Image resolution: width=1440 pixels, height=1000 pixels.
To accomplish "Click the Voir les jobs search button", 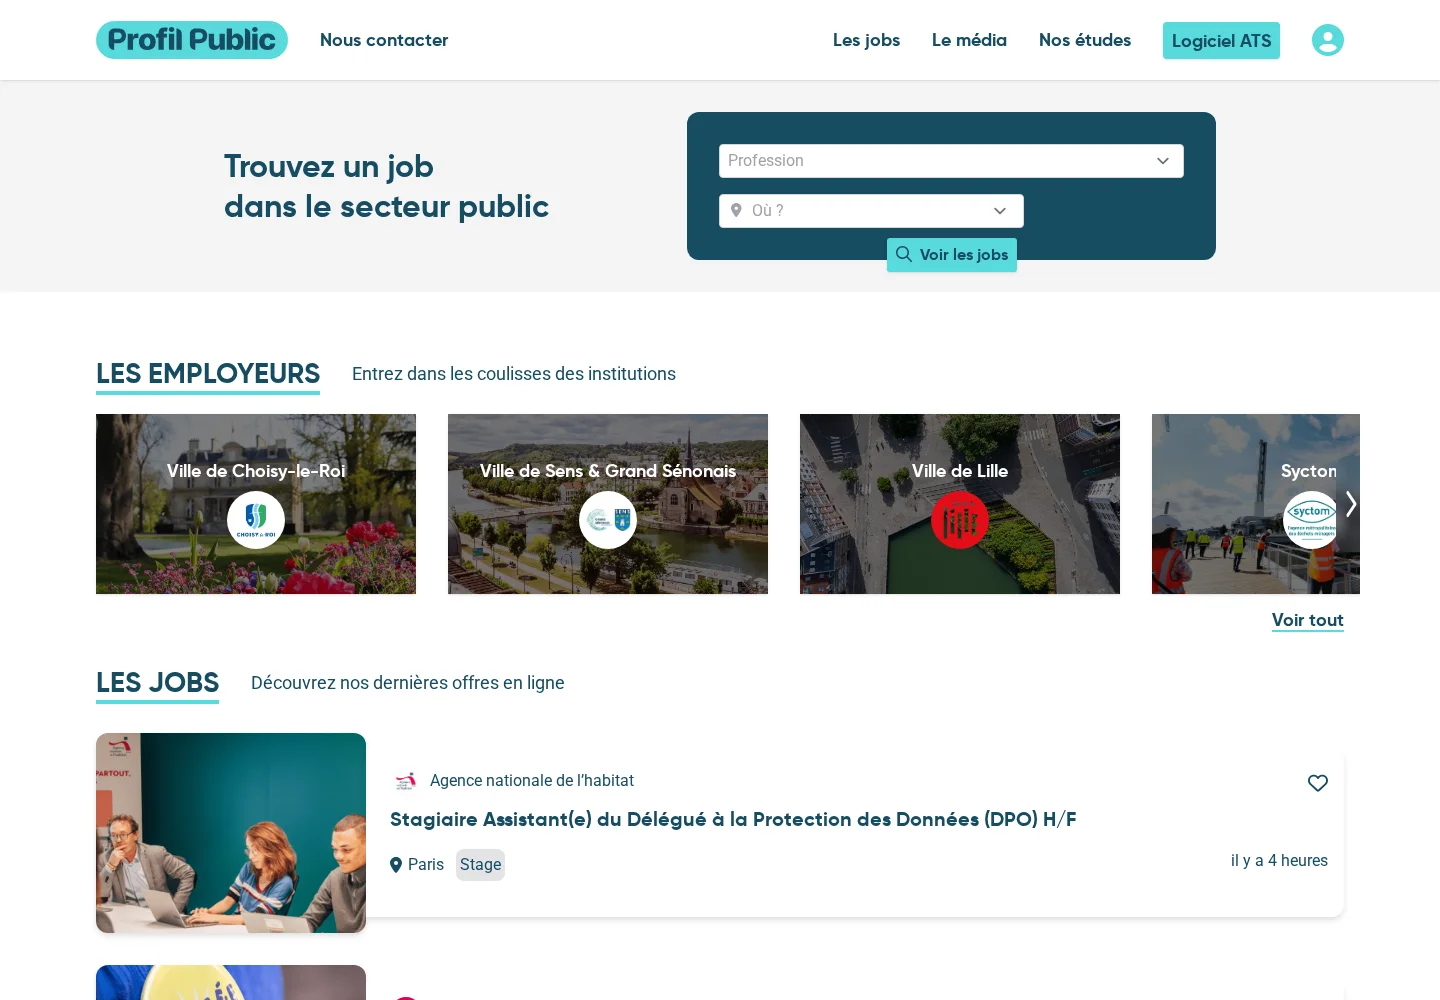I will pos(952,255).
